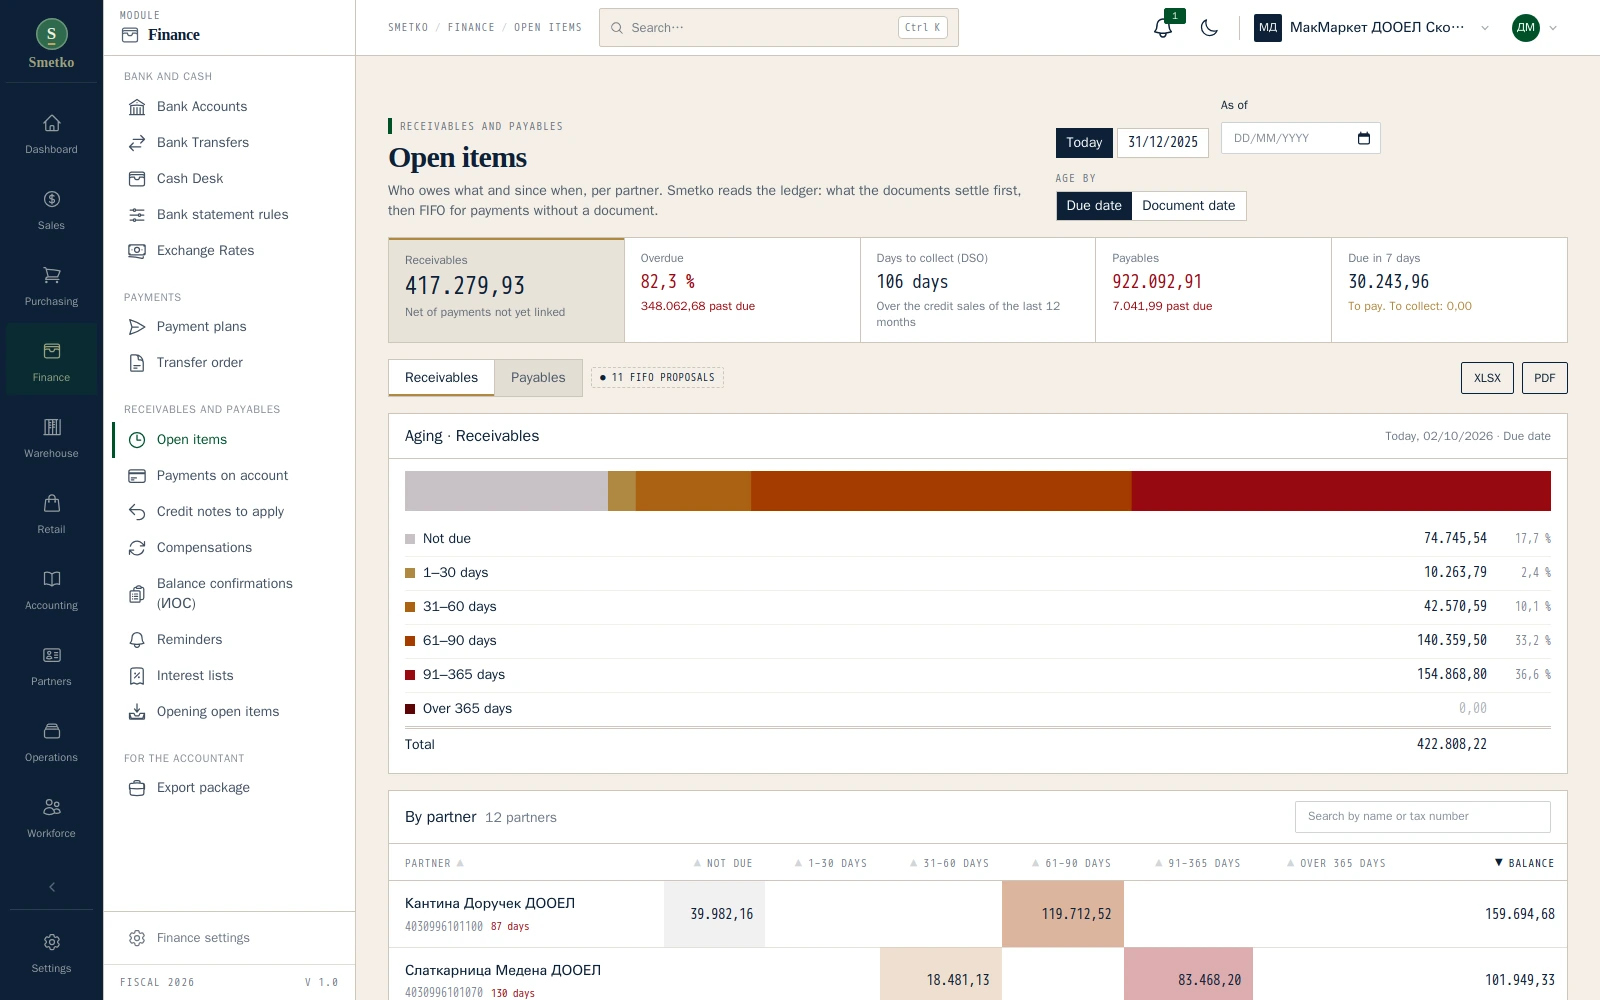The height and width of the screenshot is (1000, 1600).
Task: Collapse the left sidebar chevron
Action: click(x=51, y=887)
